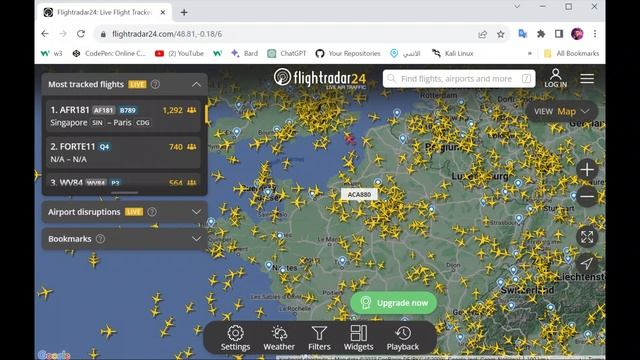Click the tracked flights list scroll handle
640x360 pixels.
click(x=124, y=193)
